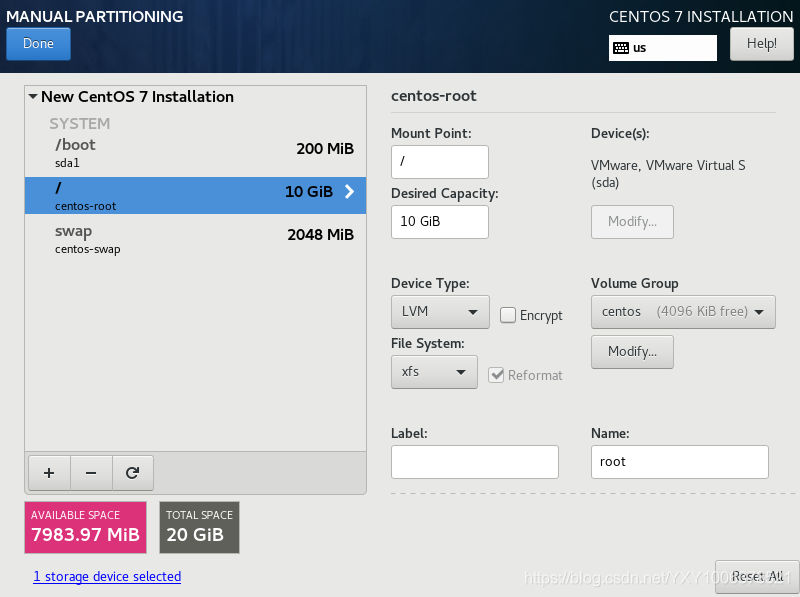Add a new mount point with plus button

[x=49, y=473]
